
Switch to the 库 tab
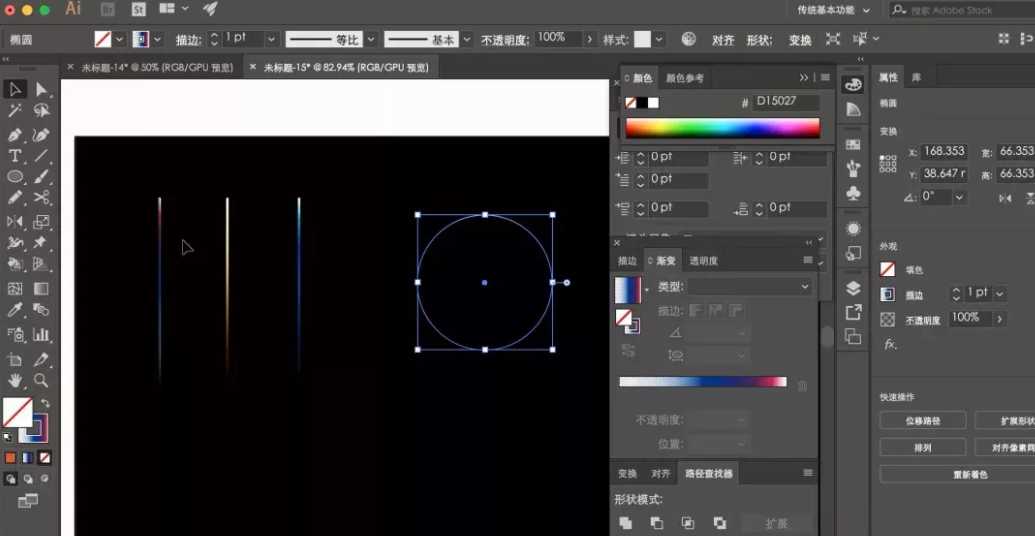(916, 77)
